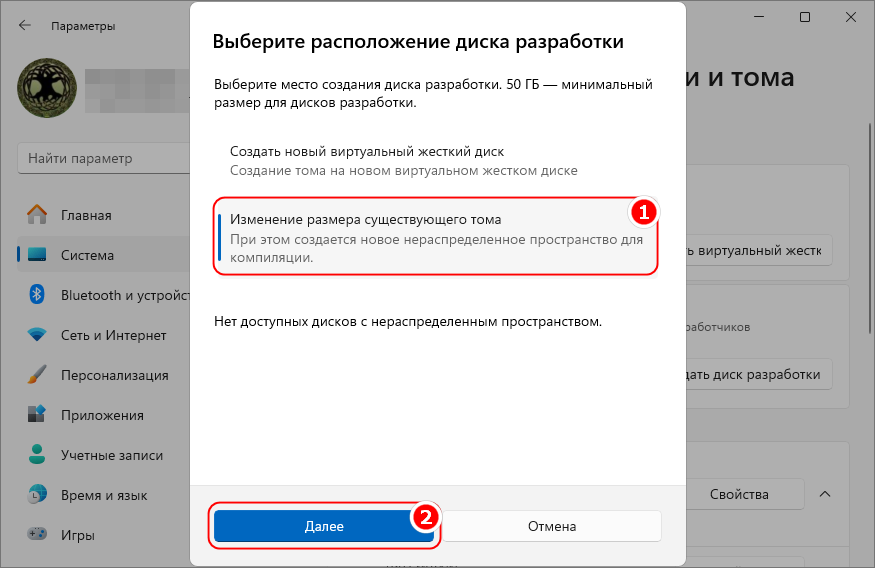This screenshot has width=875, height=568.
Task: Click the Отмена button
Action: click(552, 526)
